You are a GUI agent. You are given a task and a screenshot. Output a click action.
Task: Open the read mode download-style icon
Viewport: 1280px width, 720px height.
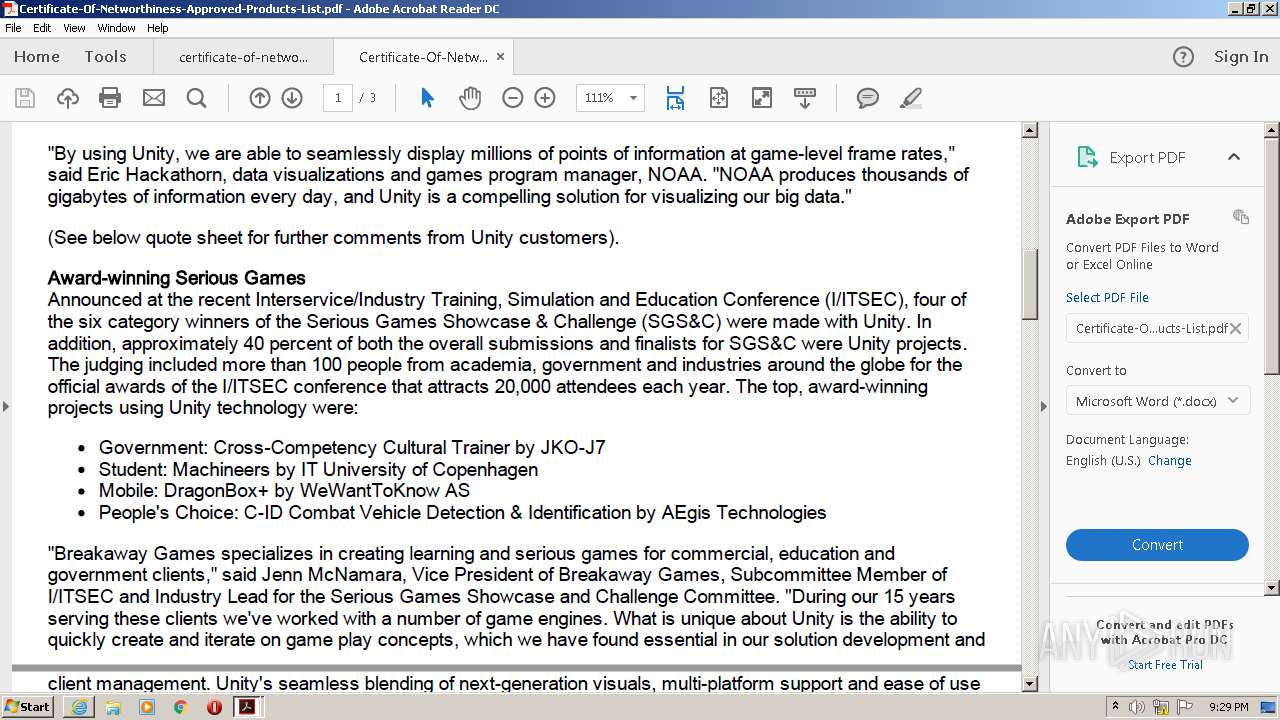pos(805,98)
